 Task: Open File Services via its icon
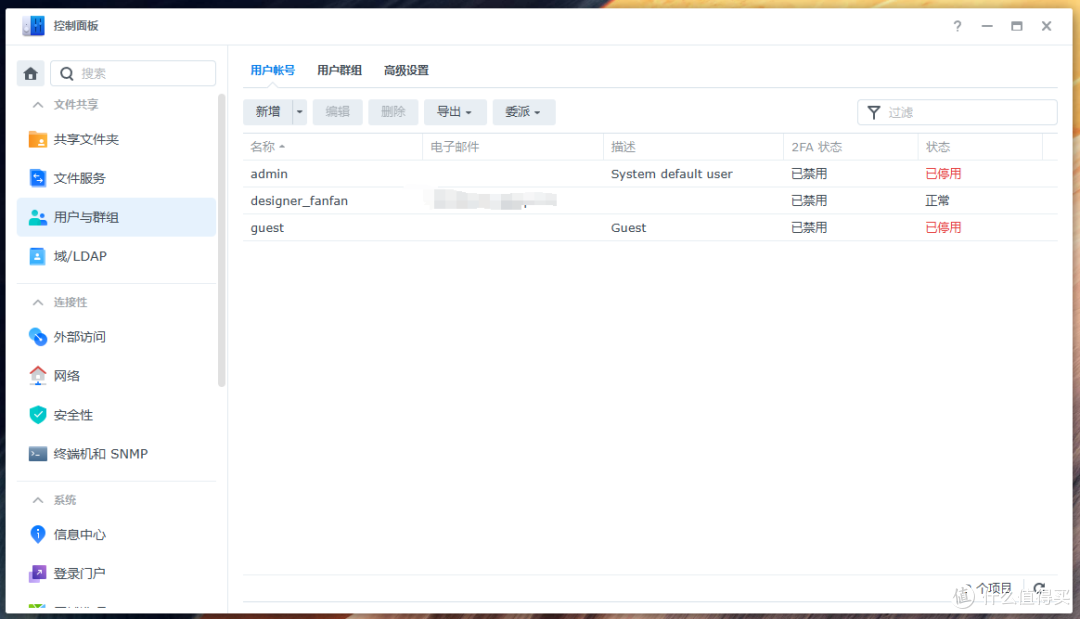[x=37, y=178]
